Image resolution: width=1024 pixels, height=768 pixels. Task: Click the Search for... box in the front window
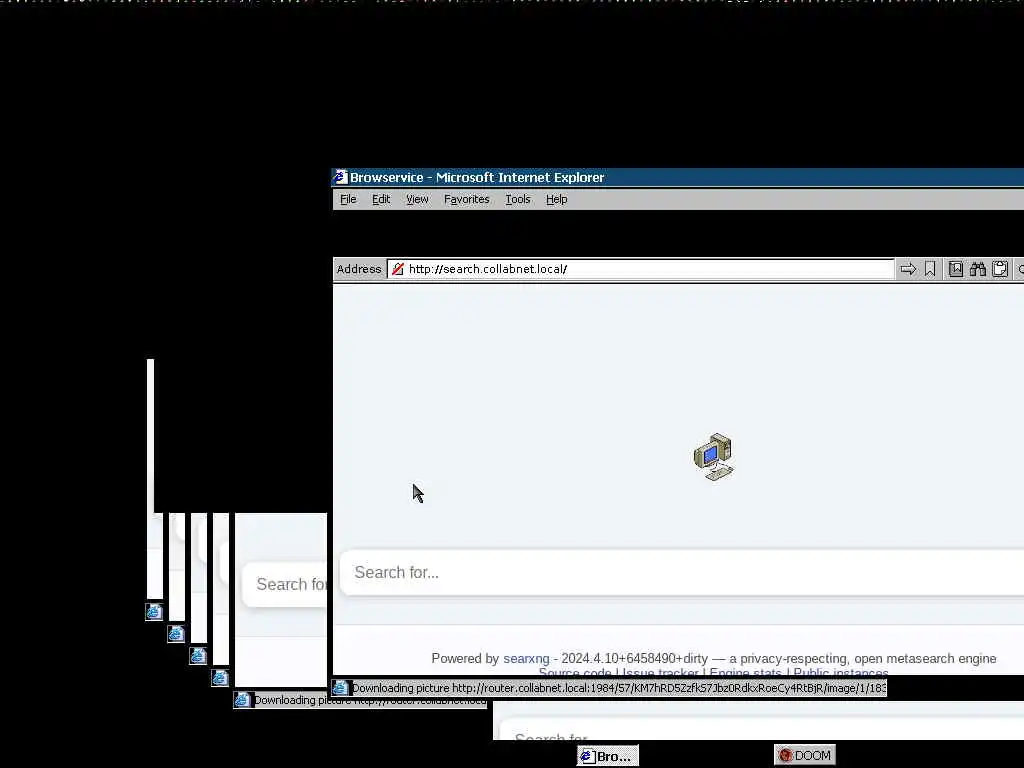tap(682, 573)
